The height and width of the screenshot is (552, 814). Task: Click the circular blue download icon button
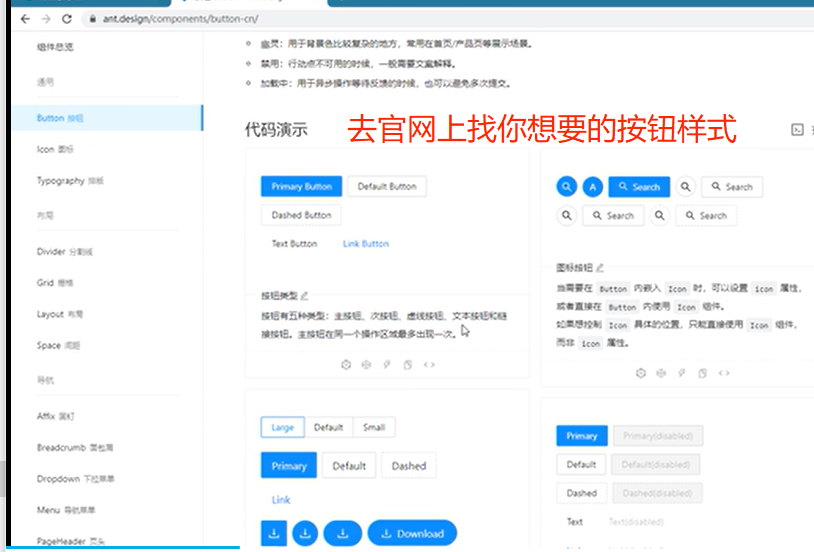pyautogui.click(x=305, y=533)
